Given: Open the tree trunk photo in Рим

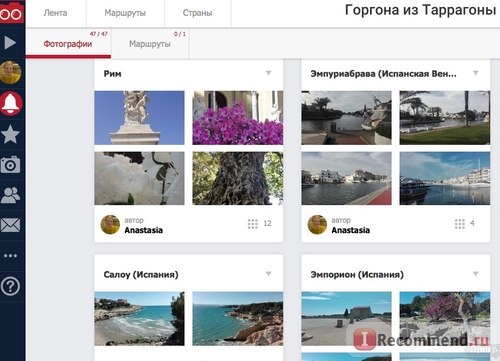Looking at the screenshot, I should coord(238,178).
